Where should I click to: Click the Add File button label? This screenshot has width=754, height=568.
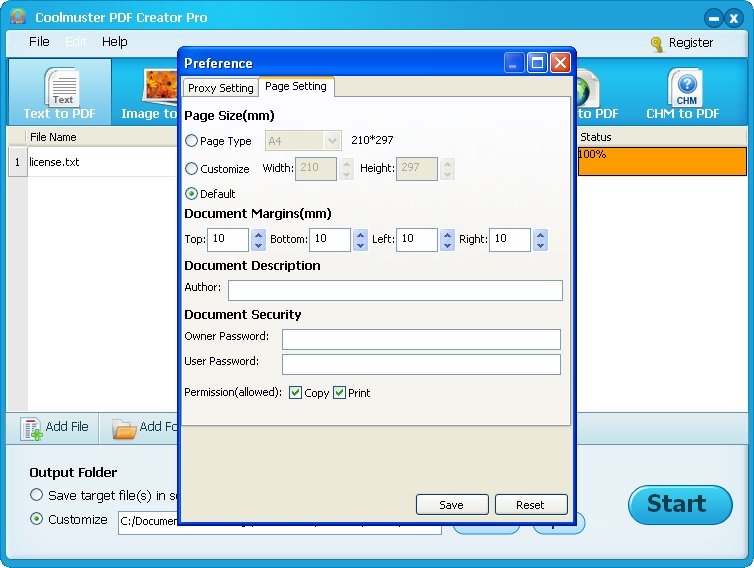tap(67, 427)
